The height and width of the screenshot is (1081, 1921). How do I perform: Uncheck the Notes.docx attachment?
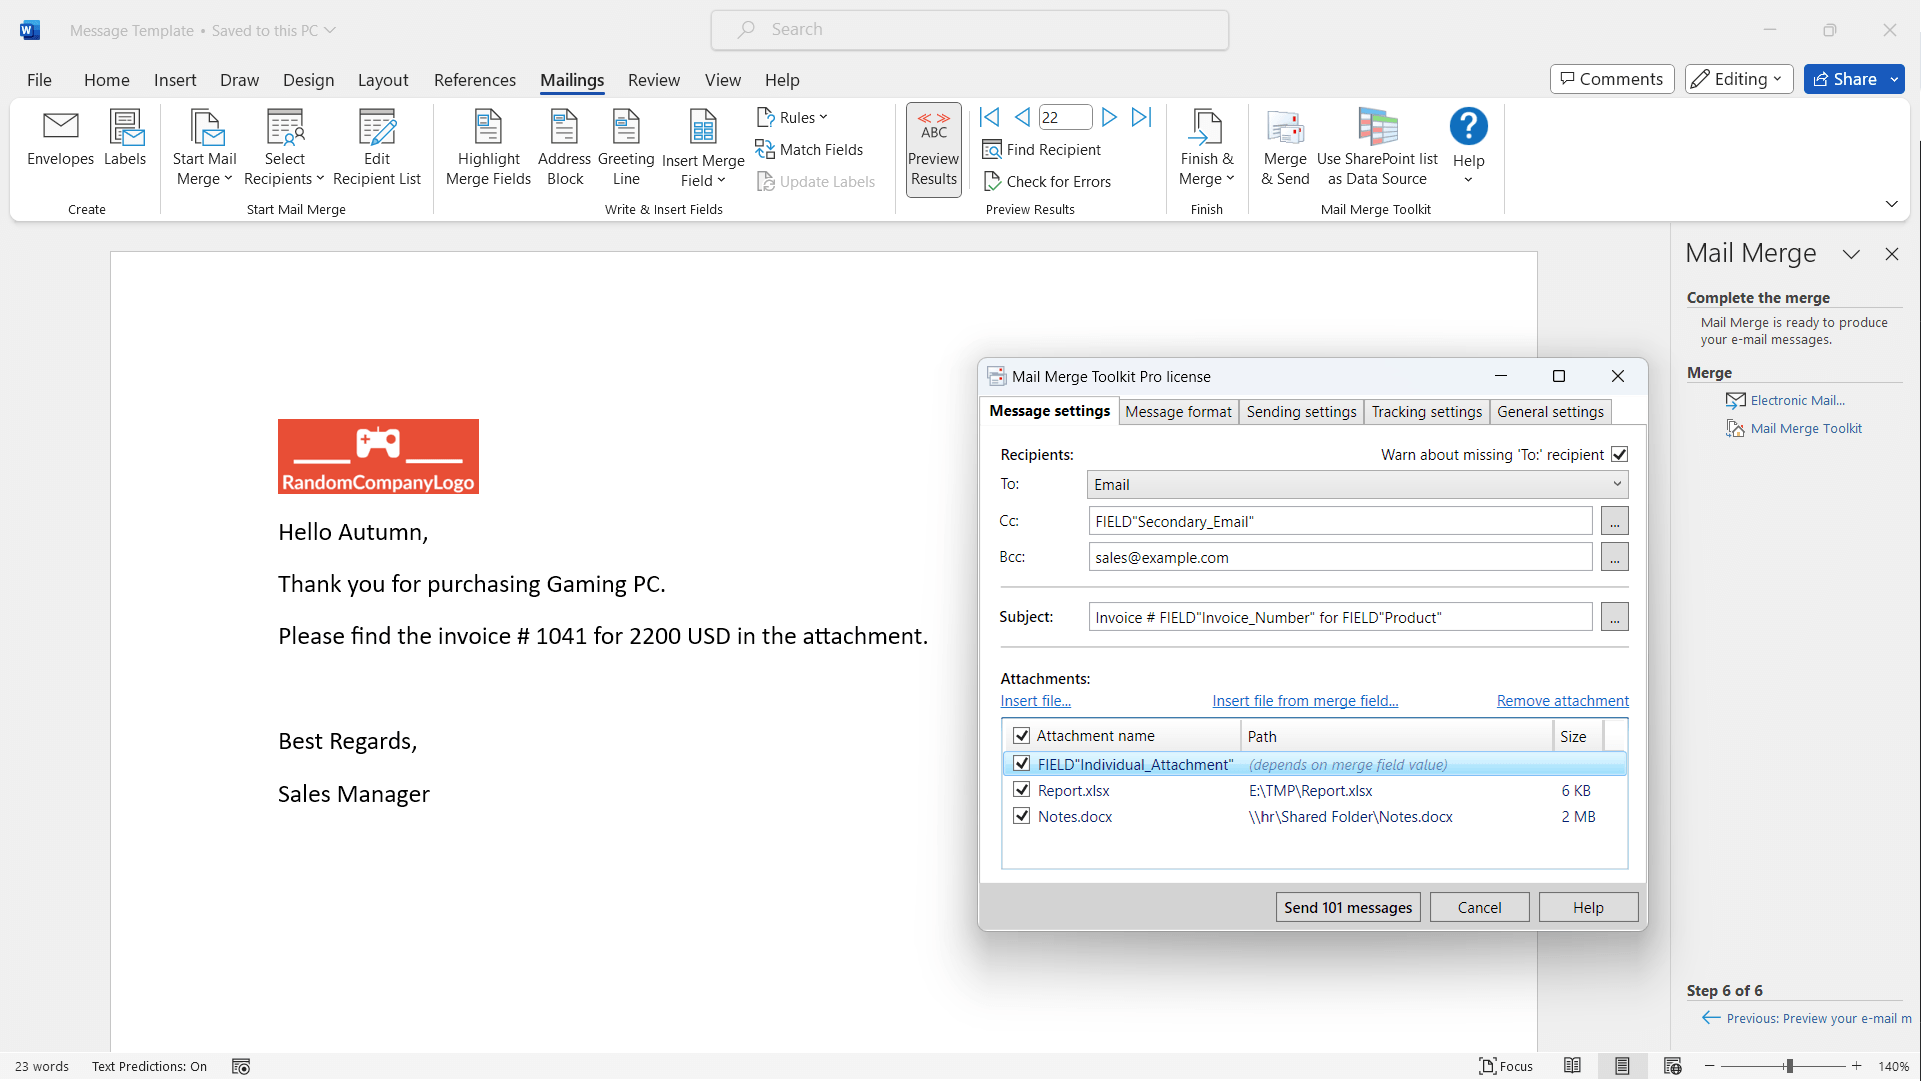click(x=1022, y=815)
